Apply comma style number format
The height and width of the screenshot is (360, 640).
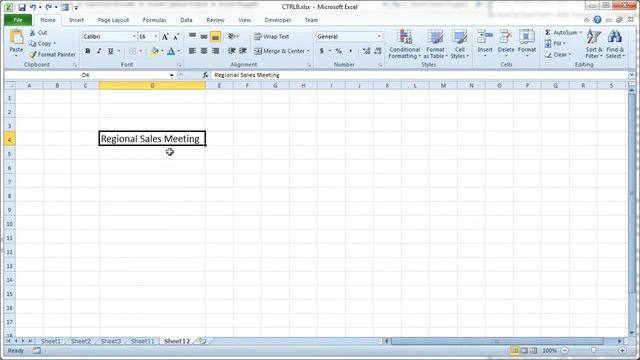pyautogui.click(x=350, y=51)
